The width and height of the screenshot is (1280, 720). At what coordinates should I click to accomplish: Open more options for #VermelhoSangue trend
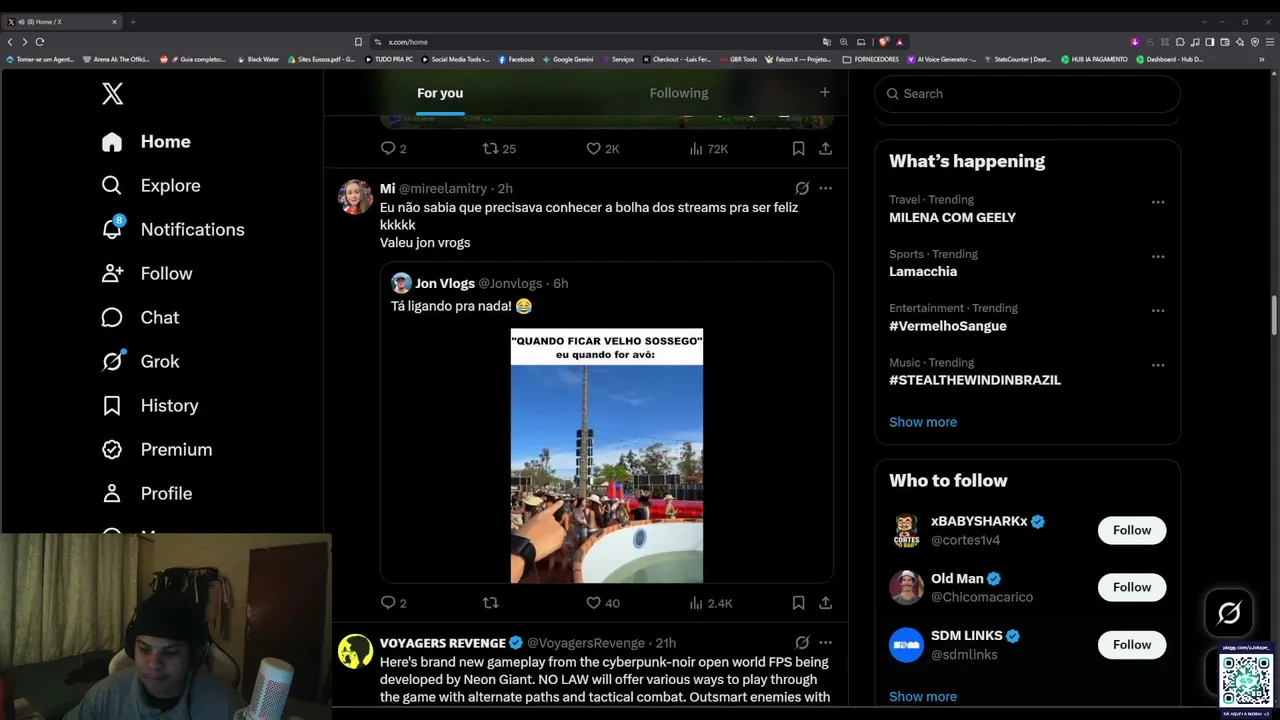click(x=1158, y=310)
